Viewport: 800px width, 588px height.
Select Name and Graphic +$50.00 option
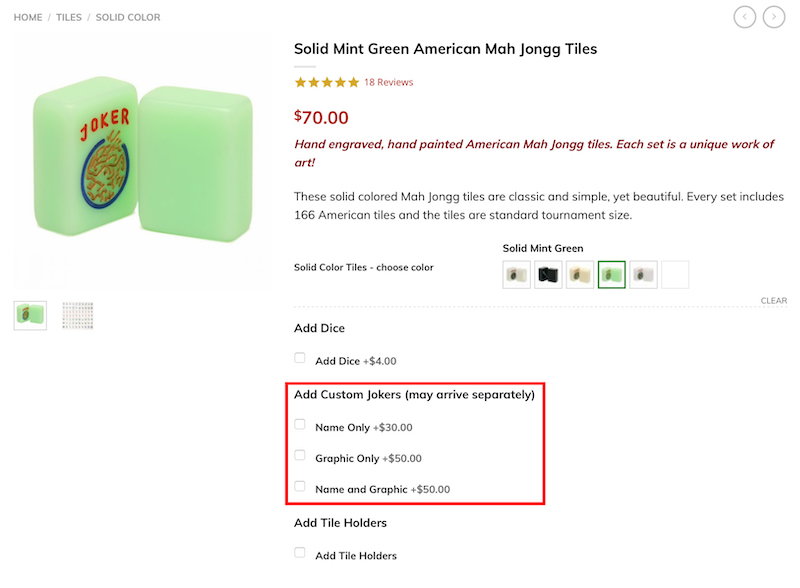point(299,486)
